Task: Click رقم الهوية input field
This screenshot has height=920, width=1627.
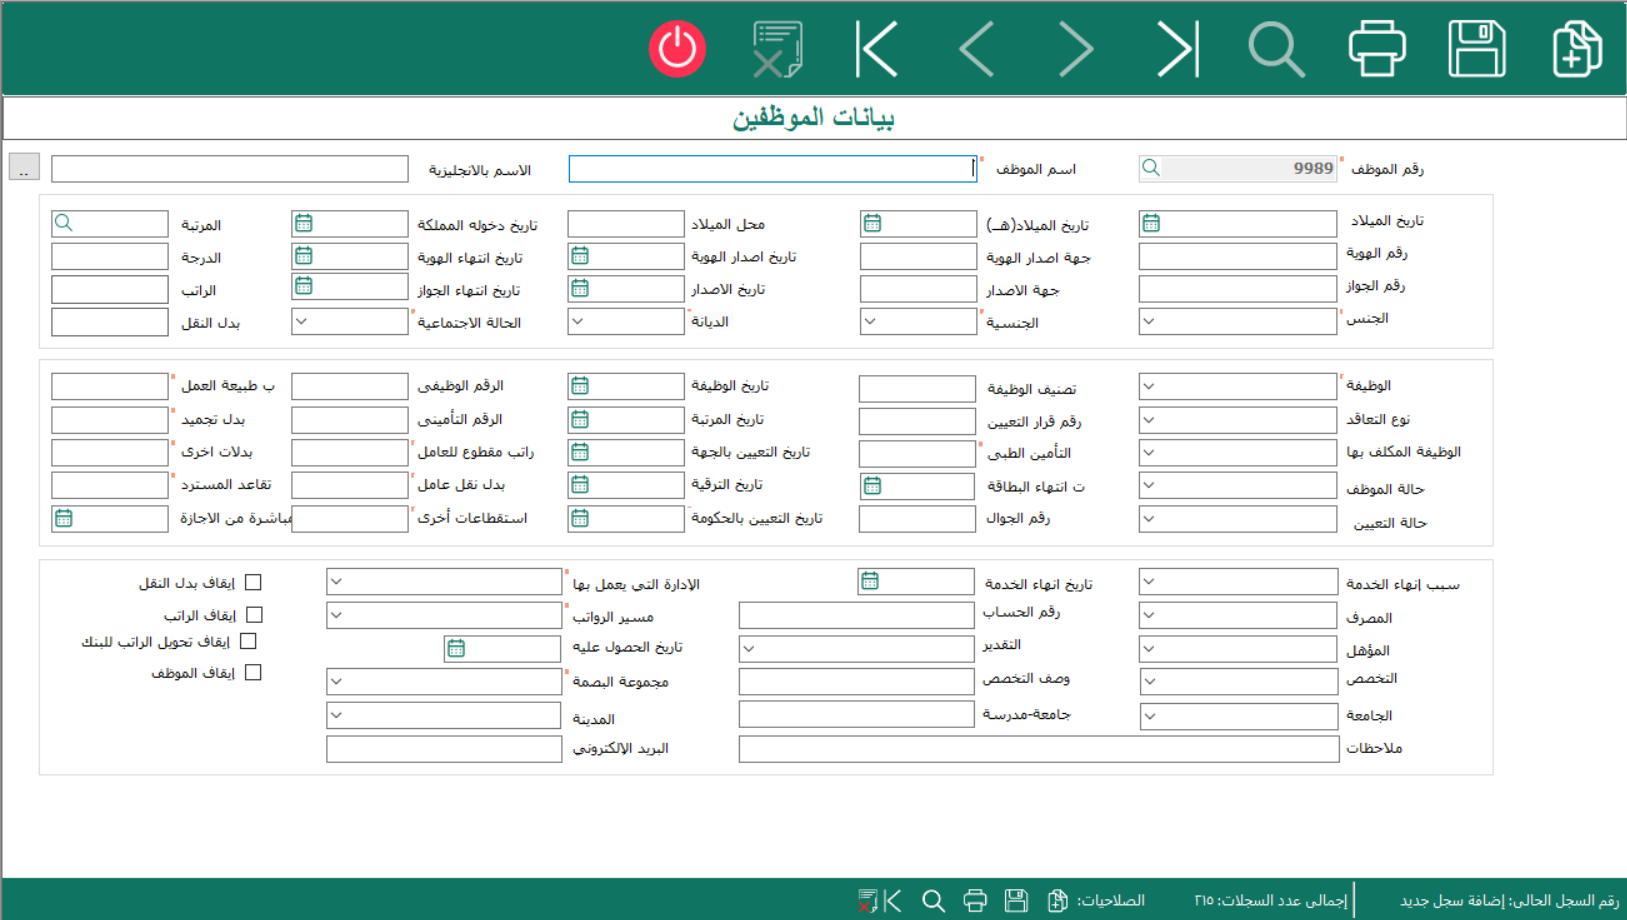Action: (x=1238, y=256)
